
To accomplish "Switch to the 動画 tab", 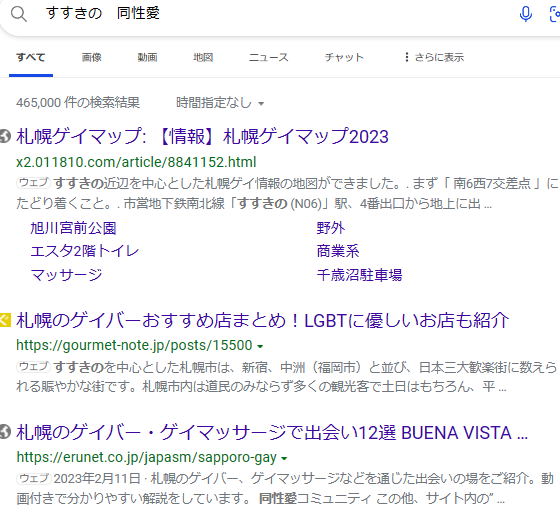I will pyautogui.click(x=148, y=57).
